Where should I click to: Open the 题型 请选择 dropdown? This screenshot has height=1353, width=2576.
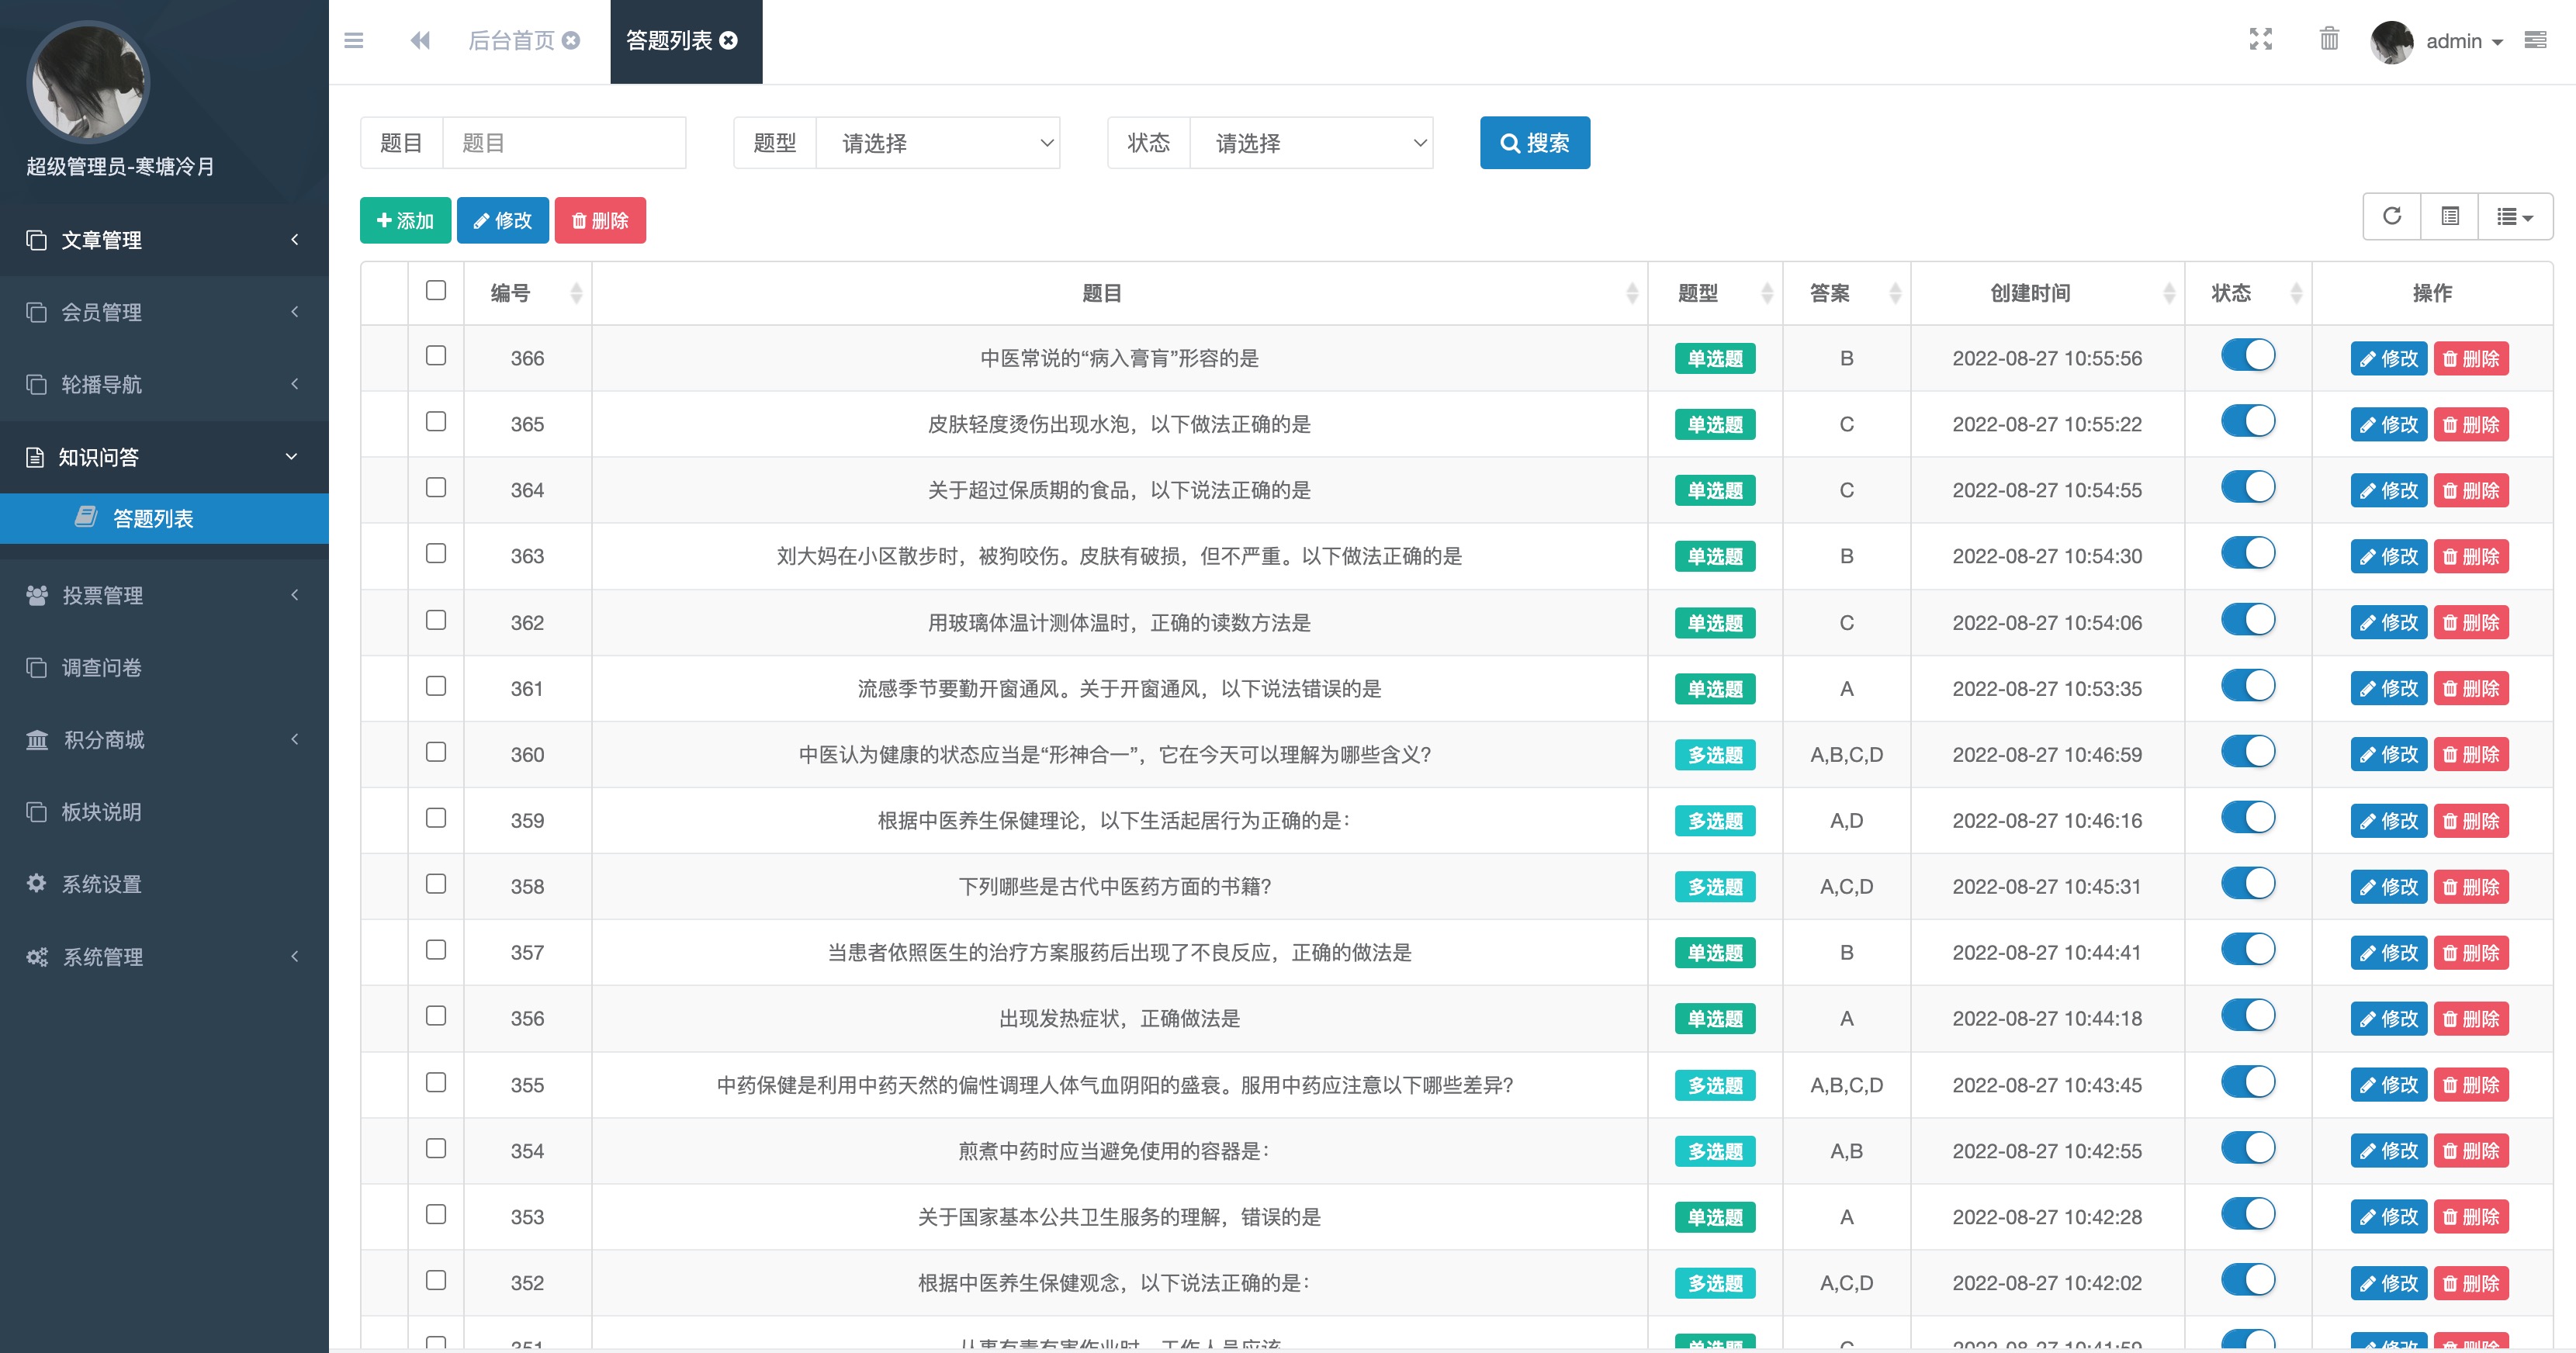(938, 143)
